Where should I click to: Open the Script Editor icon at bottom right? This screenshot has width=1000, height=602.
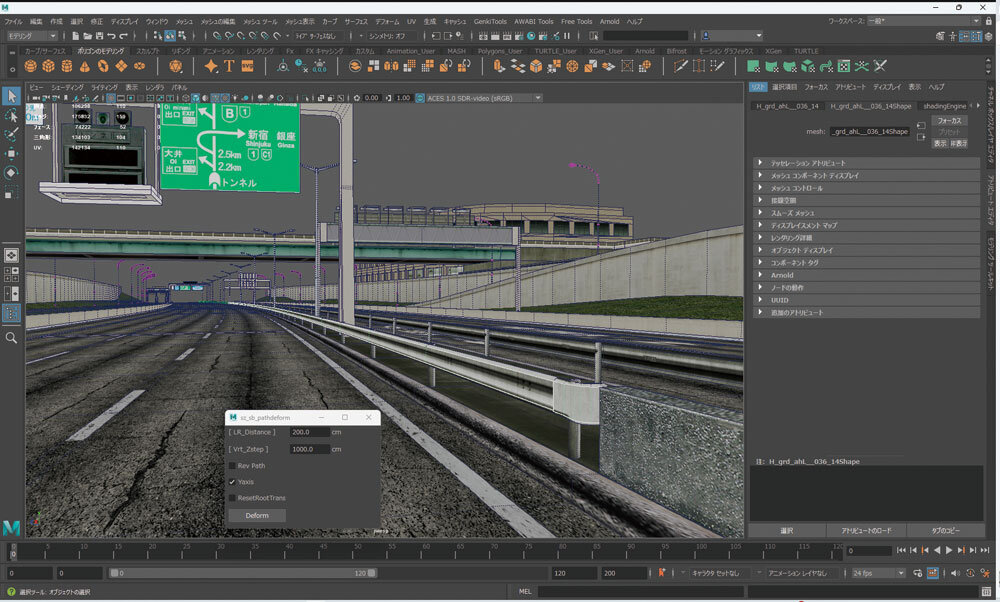(x=989, y=592)
